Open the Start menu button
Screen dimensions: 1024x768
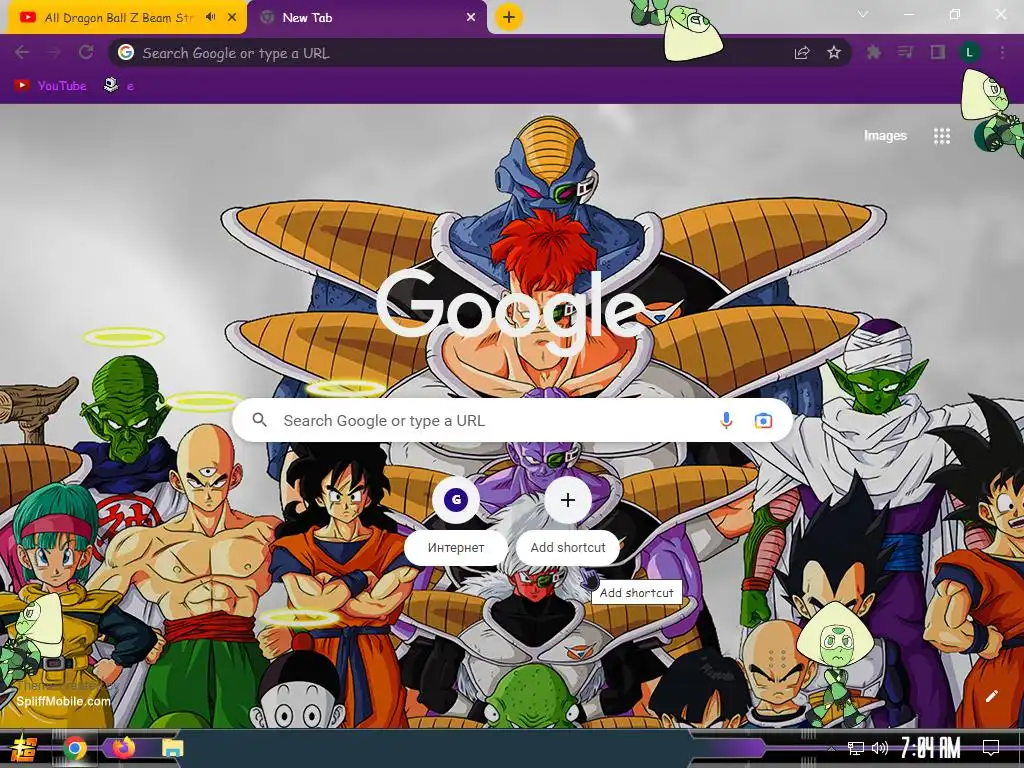click(24, 748)
